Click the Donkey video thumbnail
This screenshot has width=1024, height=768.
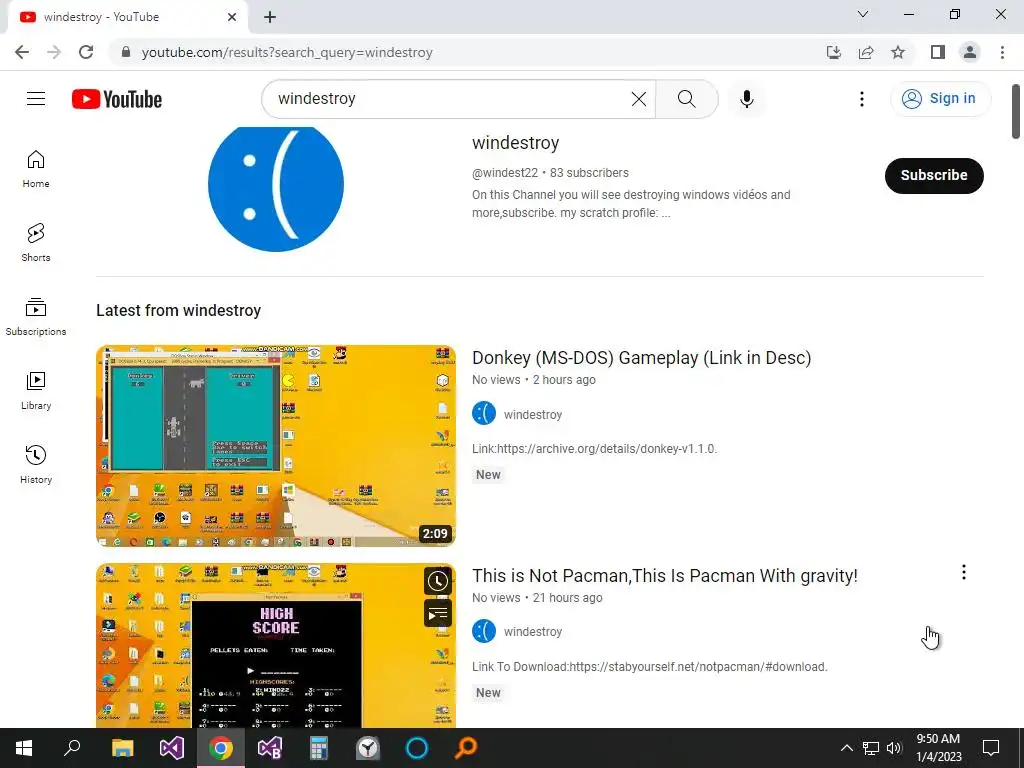point(276,445)
